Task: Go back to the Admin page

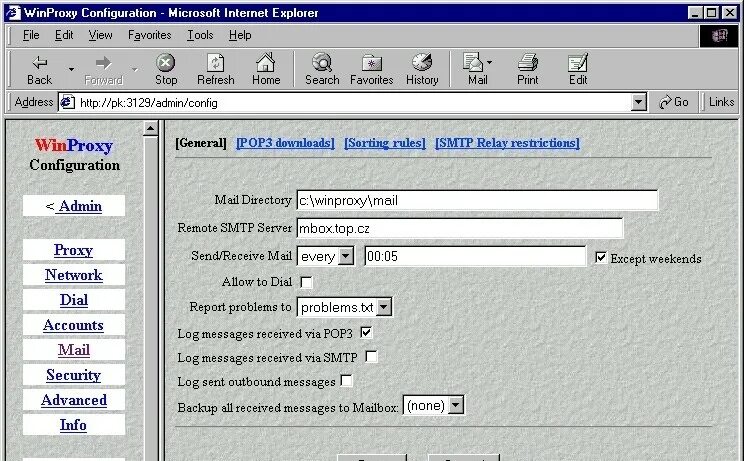Action: coord(74,206)
